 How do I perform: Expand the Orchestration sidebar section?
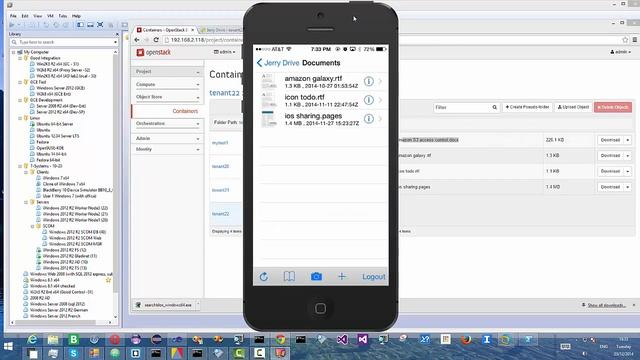[167, 124]
